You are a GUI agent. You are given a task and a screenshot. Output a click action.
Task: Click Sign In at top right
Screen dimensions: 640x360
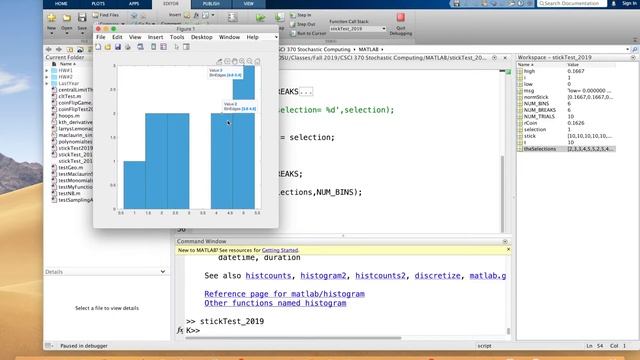(629, 4)
